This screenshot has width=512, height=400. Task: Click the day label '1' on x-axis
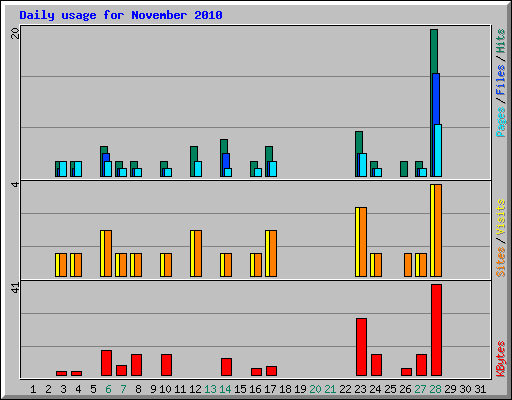click(x=33, y=389)
